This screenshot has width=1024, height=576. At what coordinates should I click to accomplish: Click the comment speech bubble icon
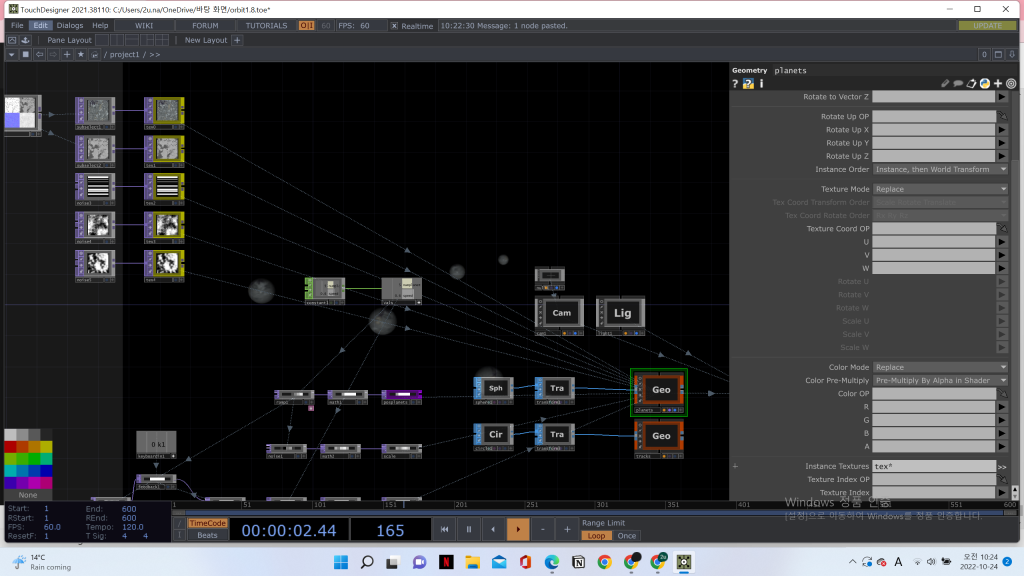click(958, 84)
